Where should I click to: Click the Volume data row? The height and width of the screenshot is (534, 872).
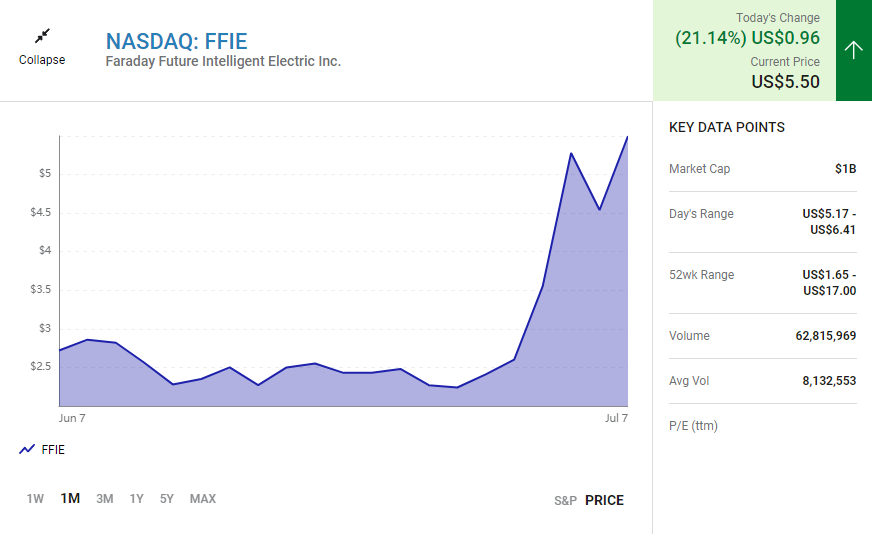pyautogui.click(x=762, y=336)
